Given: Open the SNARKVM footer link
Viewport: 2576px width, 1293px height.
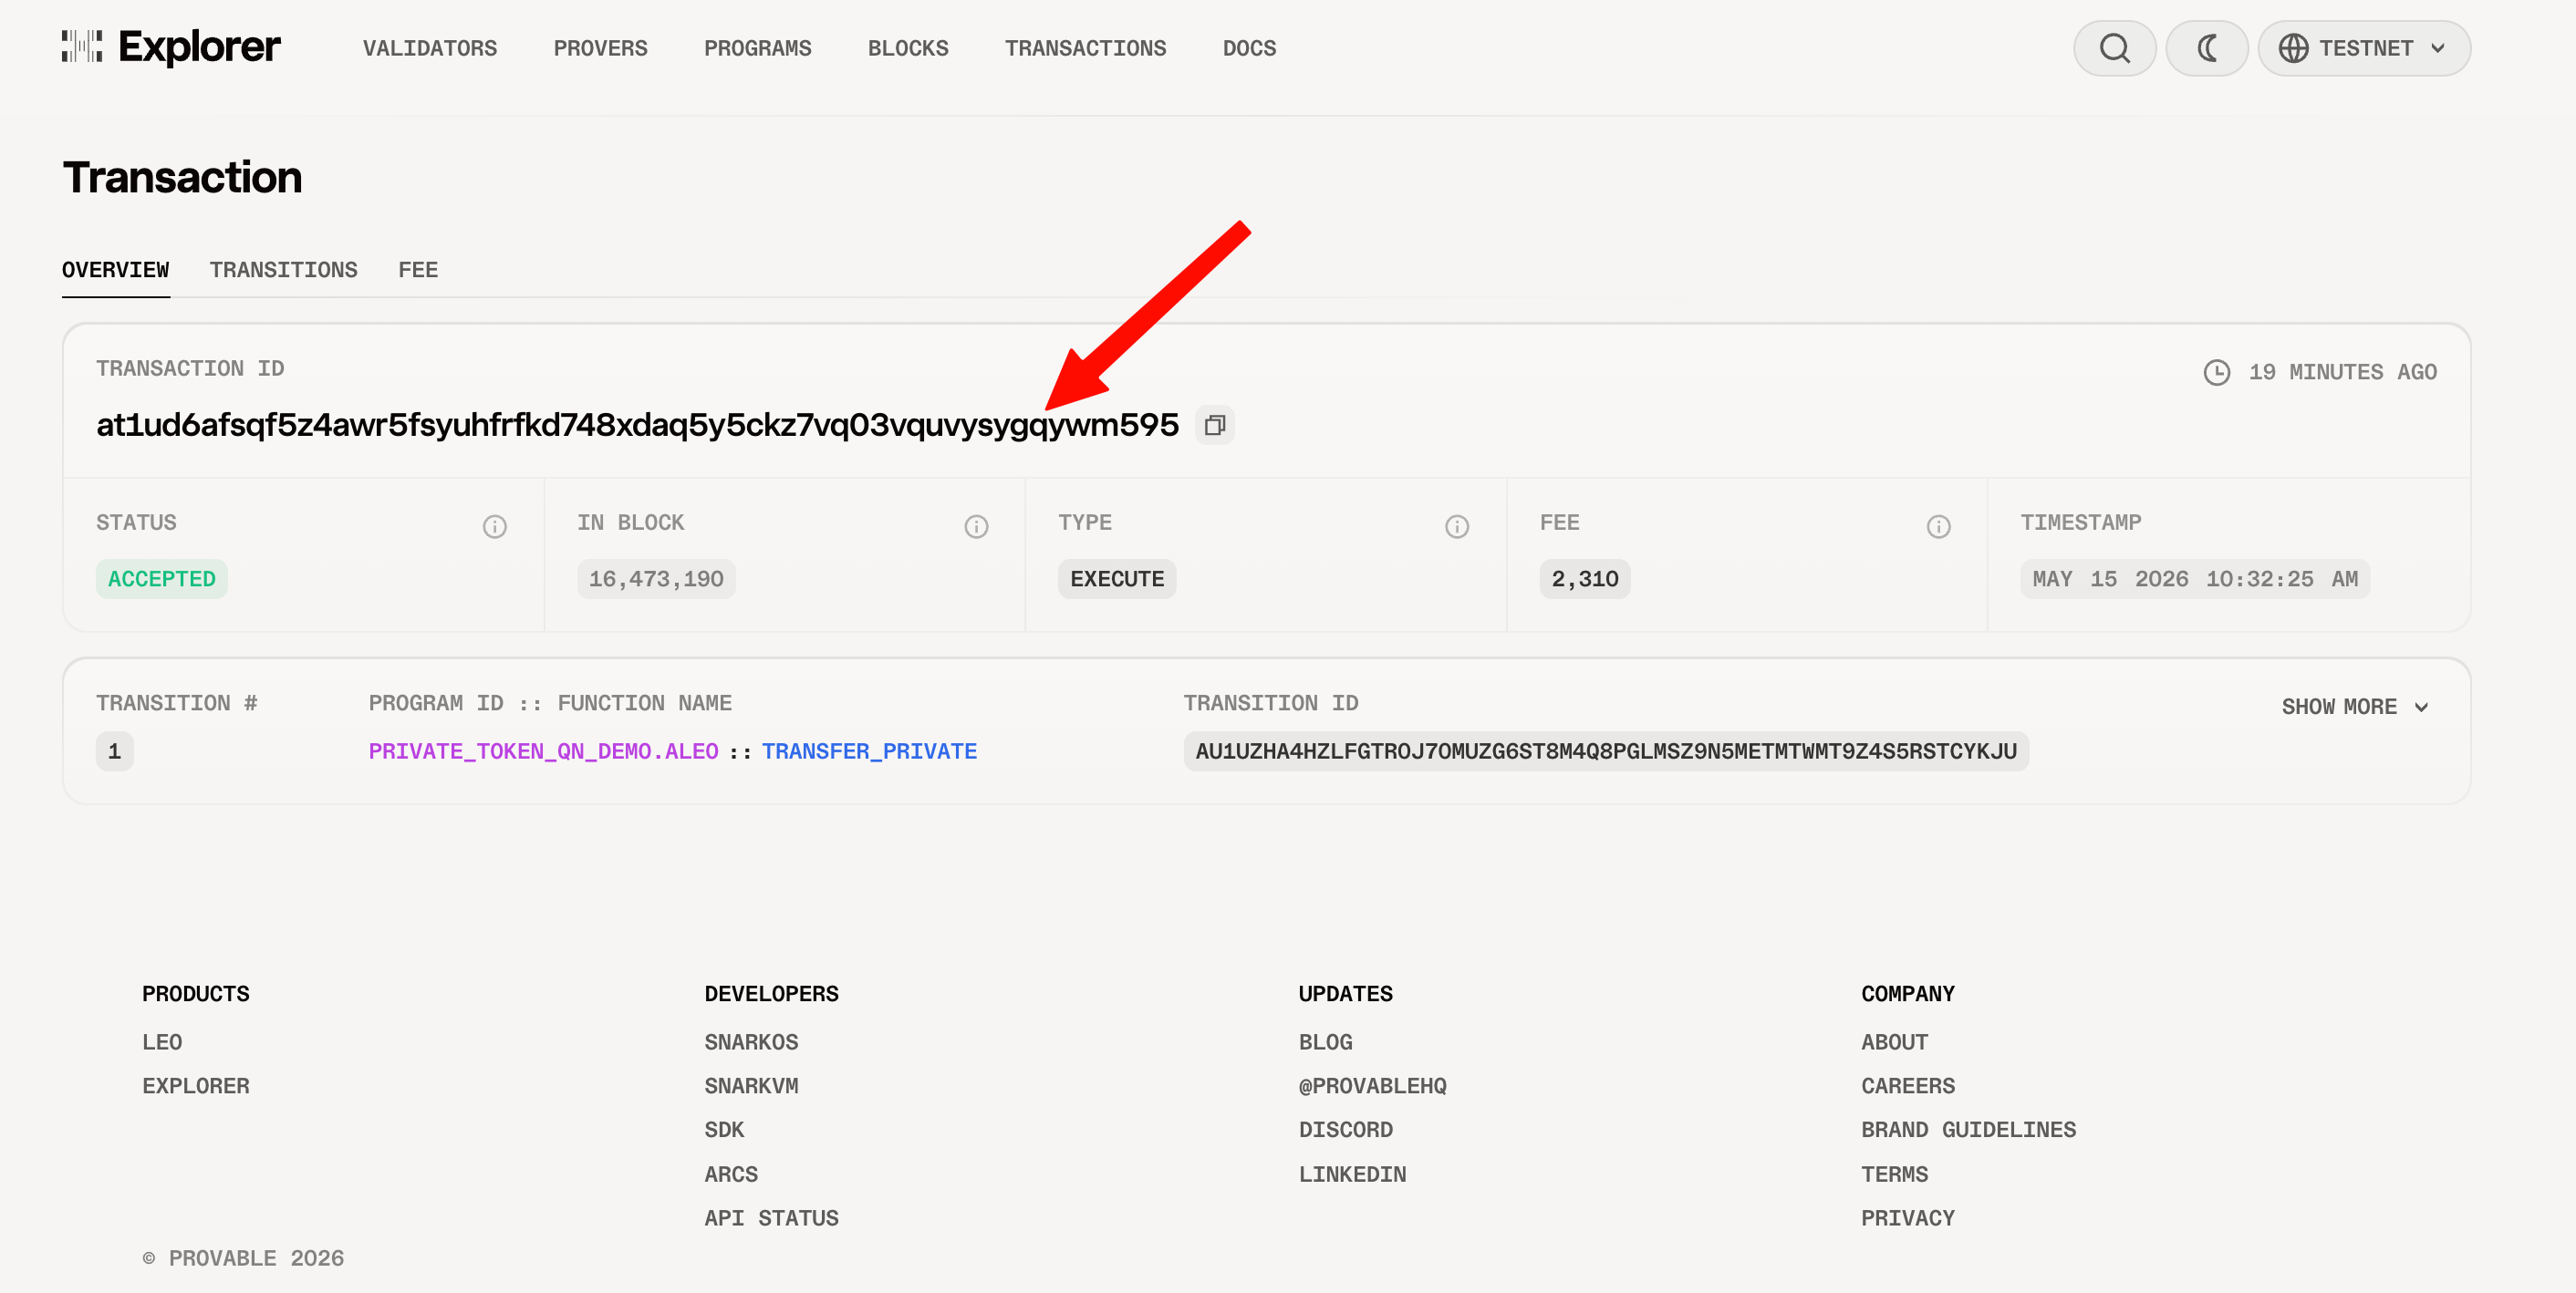Looking at the screenshot, I should 751,1086.
